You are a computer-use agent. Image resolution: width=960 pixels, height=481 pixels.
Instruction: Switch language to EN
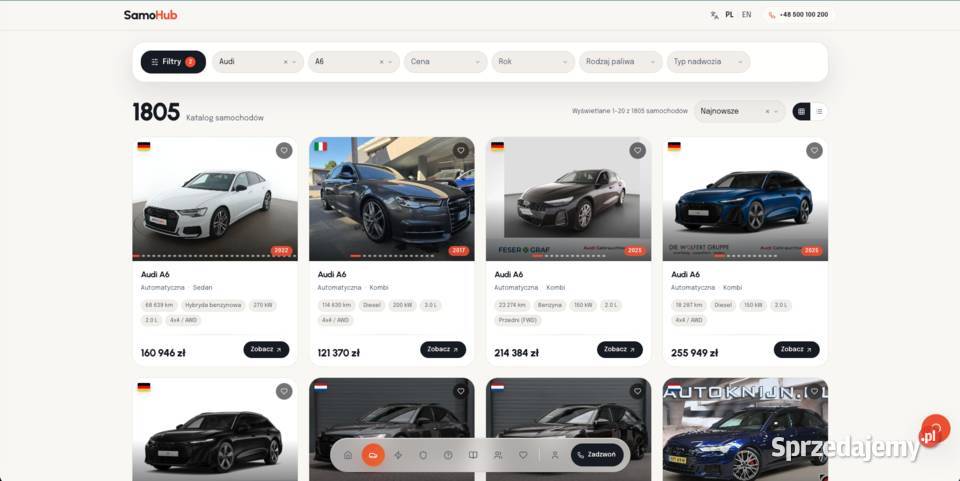click(x=746, y=15)
